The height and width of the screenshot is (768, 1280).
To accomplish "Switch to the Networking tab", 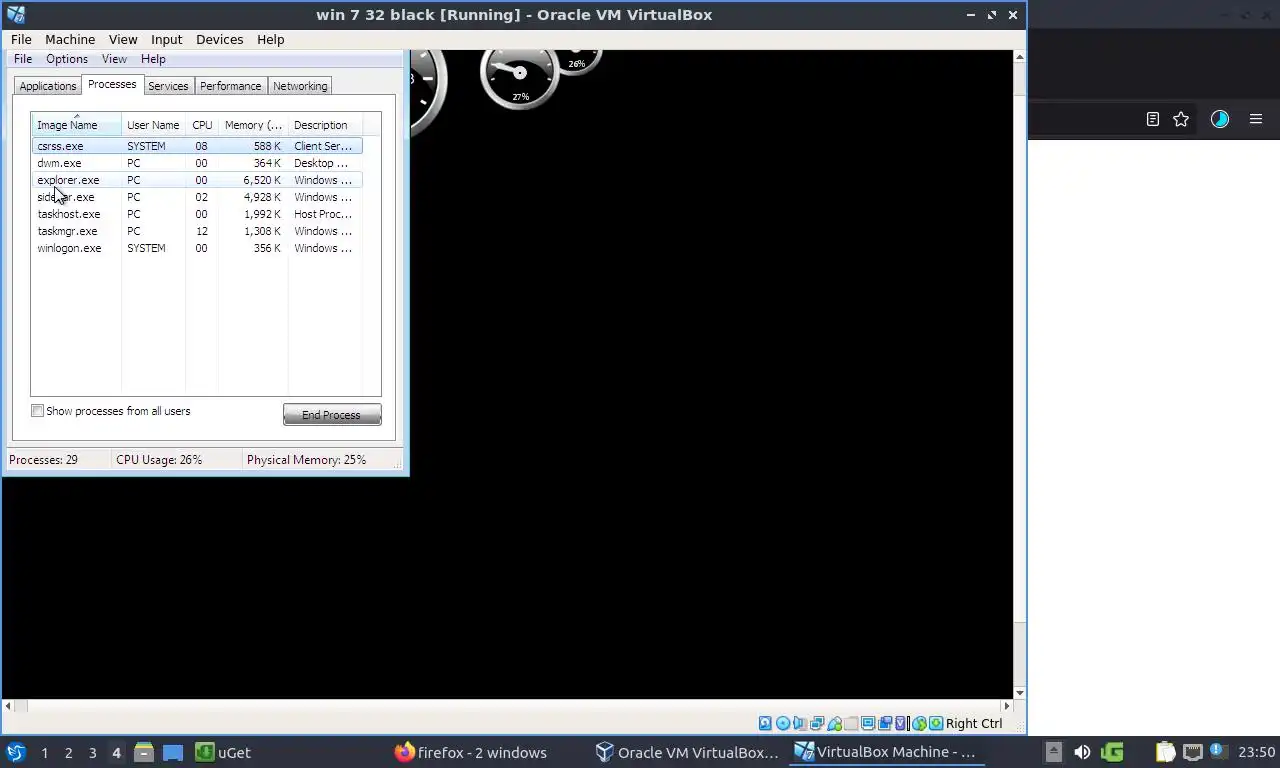I will (x=300, y=86).
